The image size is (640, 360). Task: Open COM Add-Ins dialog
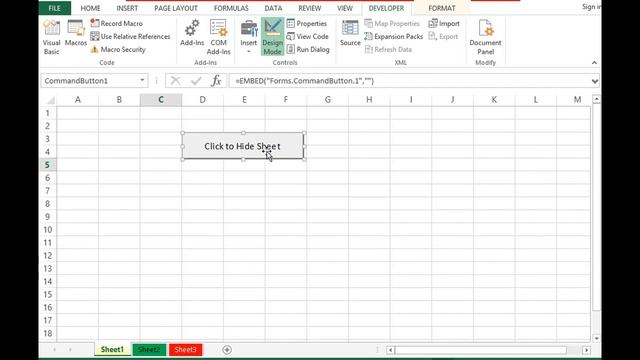click(218, 37)
